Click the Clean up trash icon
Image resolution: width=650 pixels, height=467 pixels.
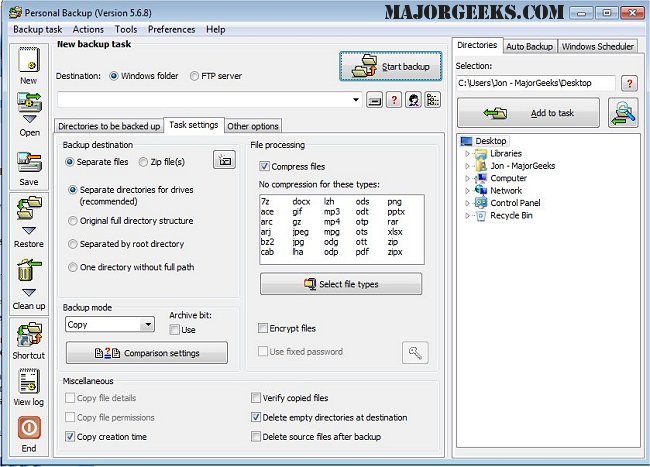29,271
